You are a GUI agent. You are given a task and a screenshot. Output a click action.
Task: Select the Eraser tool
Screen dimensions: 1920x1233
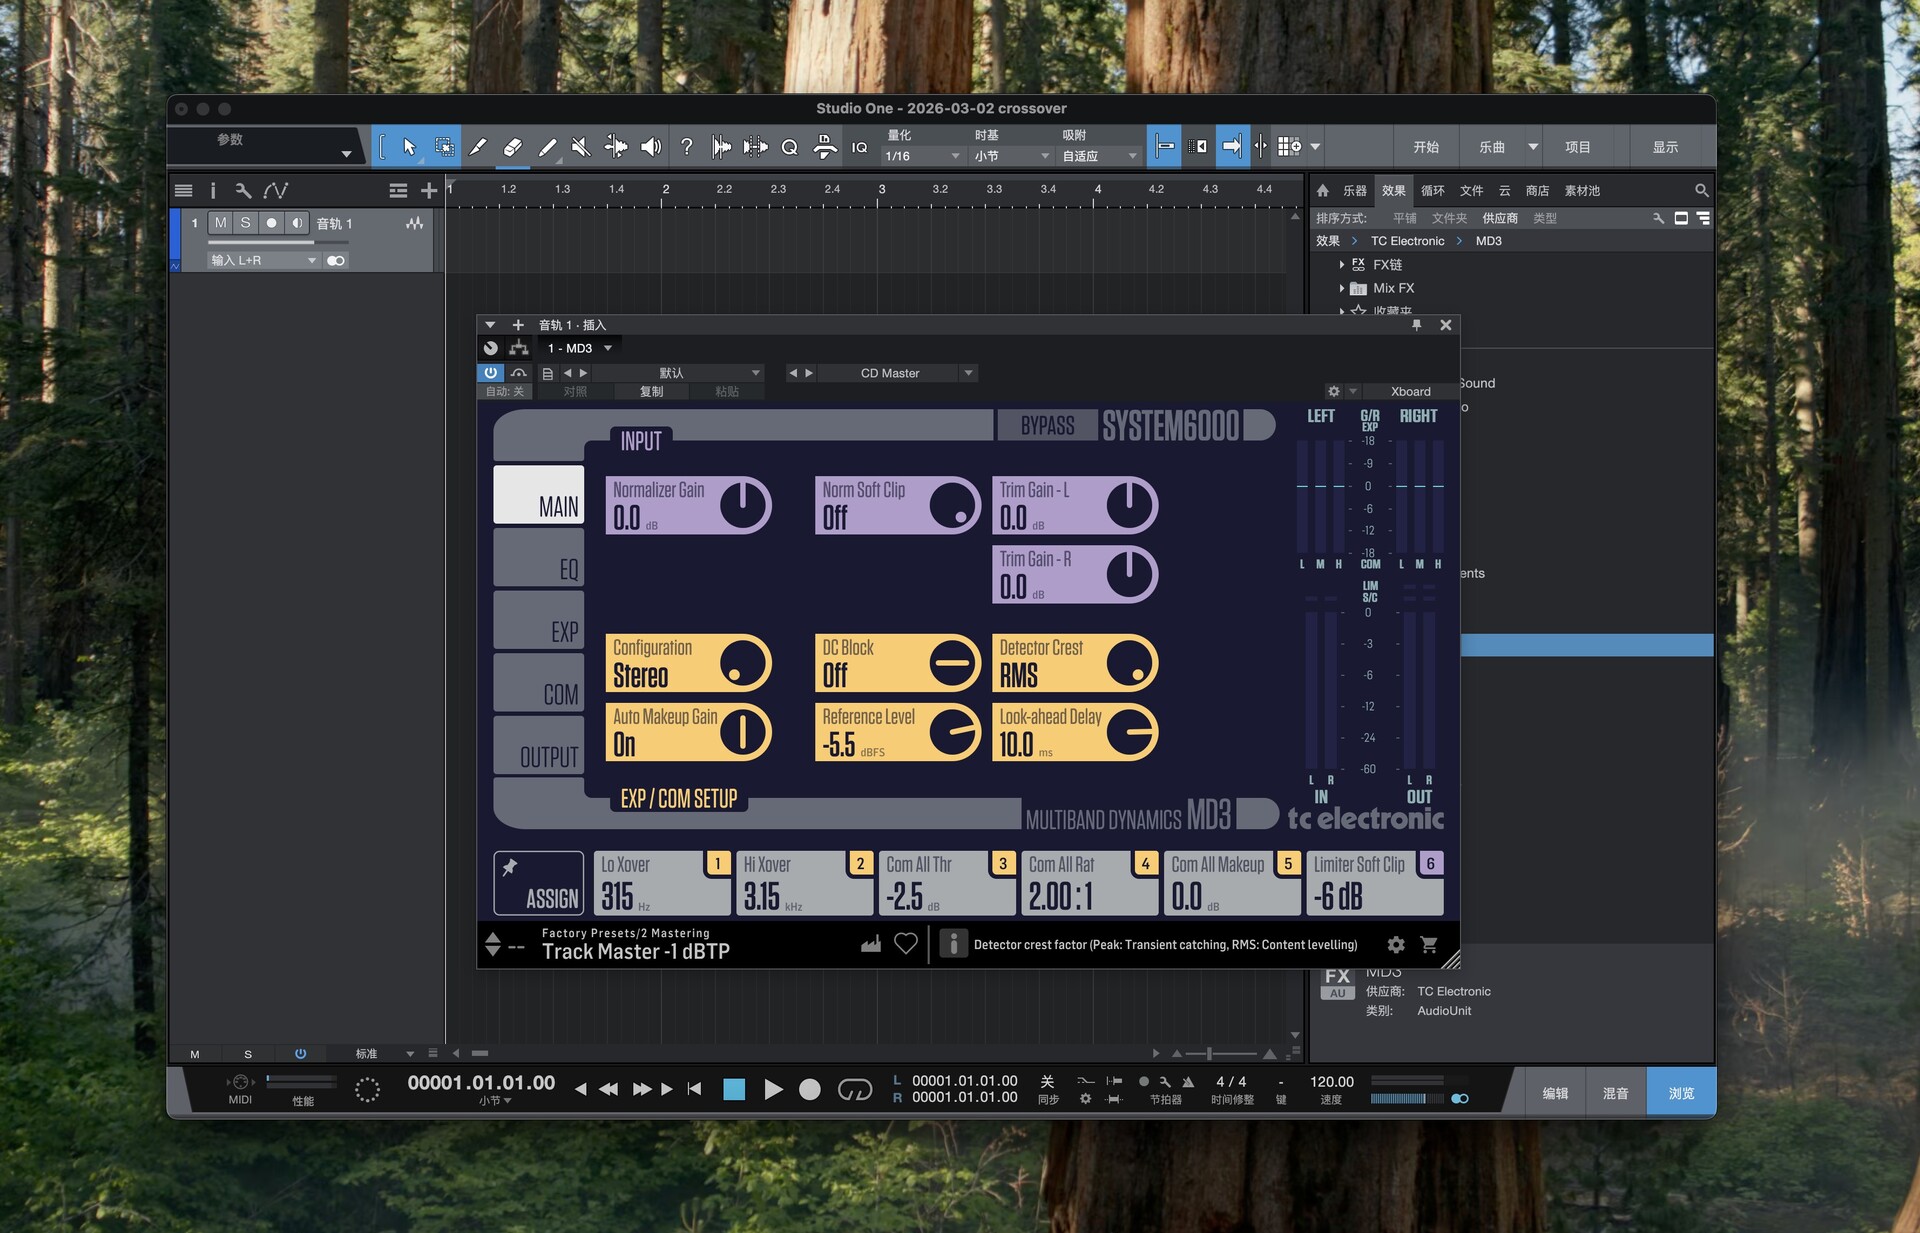coord(513,146)
